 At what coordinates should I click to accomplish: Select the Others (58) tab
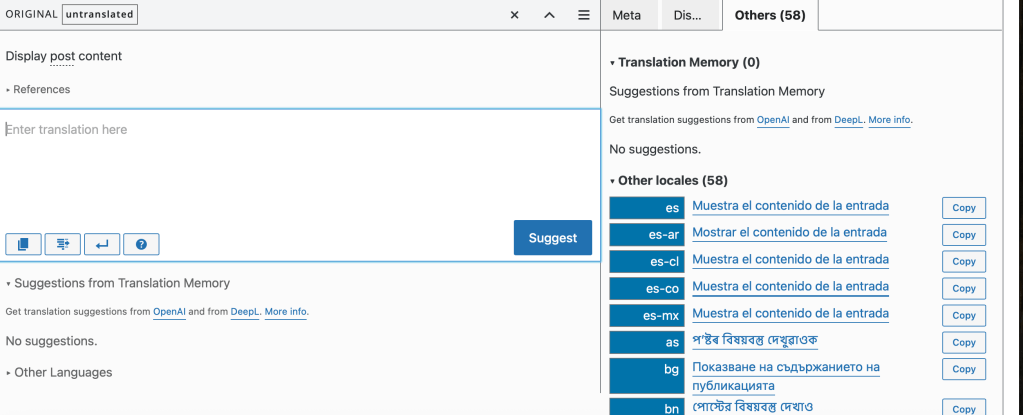pos(769,16)
